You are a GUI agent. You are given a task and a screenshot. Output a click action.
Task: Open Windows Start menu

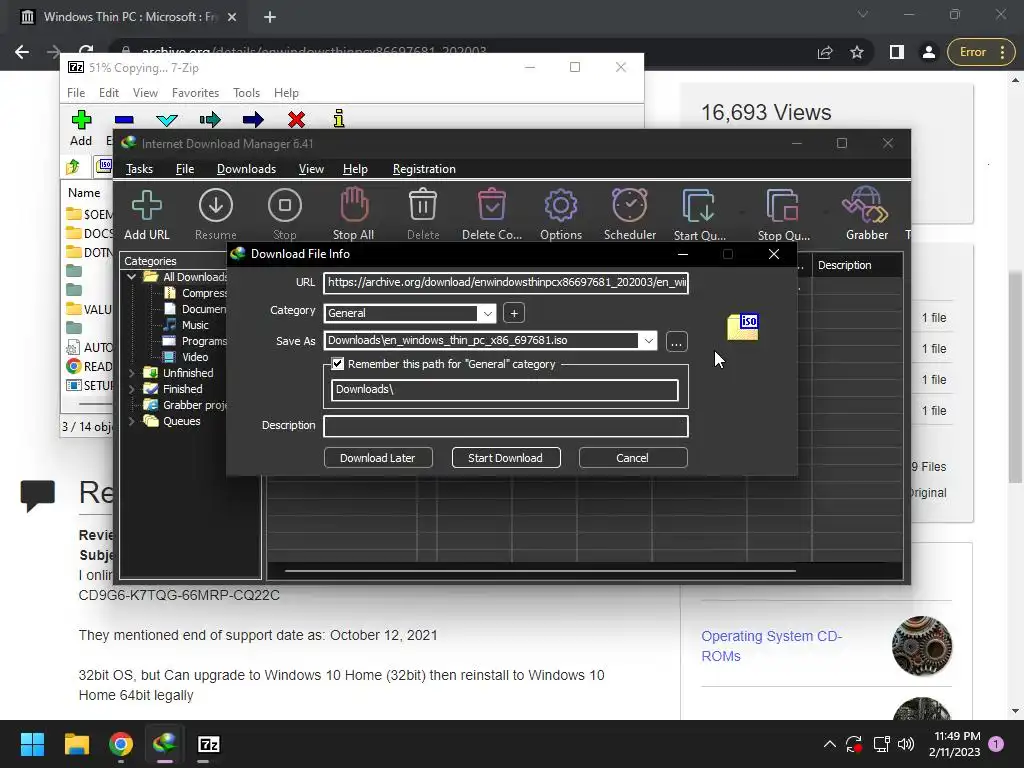(x=32, y=744)
